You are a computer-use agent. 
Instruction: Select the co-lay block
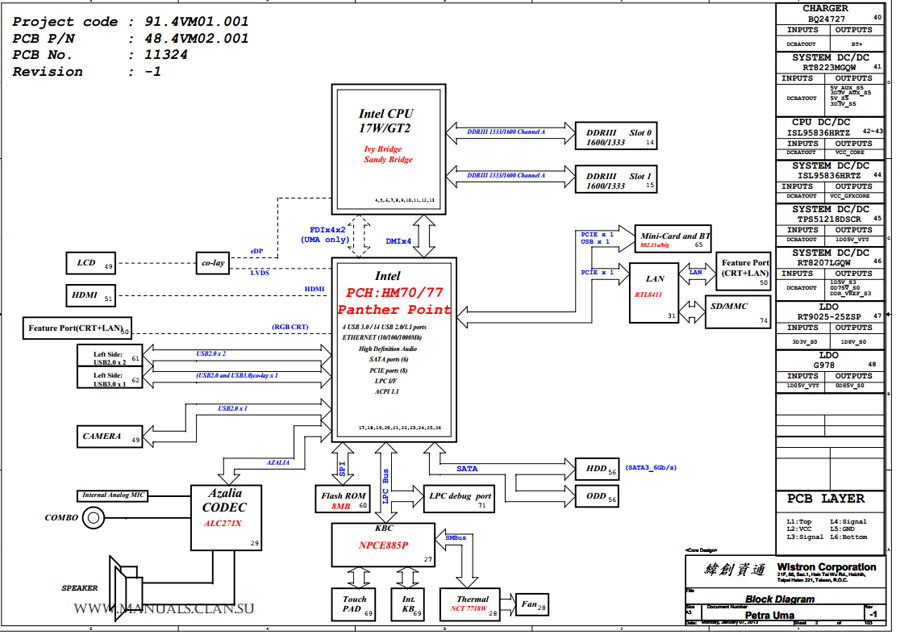click(x=212, y=263)
